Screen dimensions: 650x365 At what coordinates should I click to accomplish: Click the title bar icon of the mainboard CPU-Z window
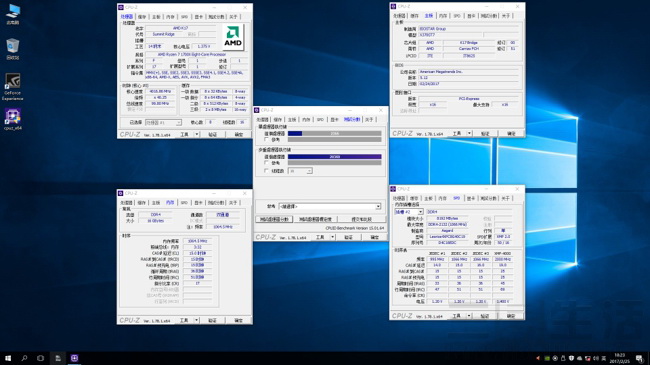coord(393,7)
